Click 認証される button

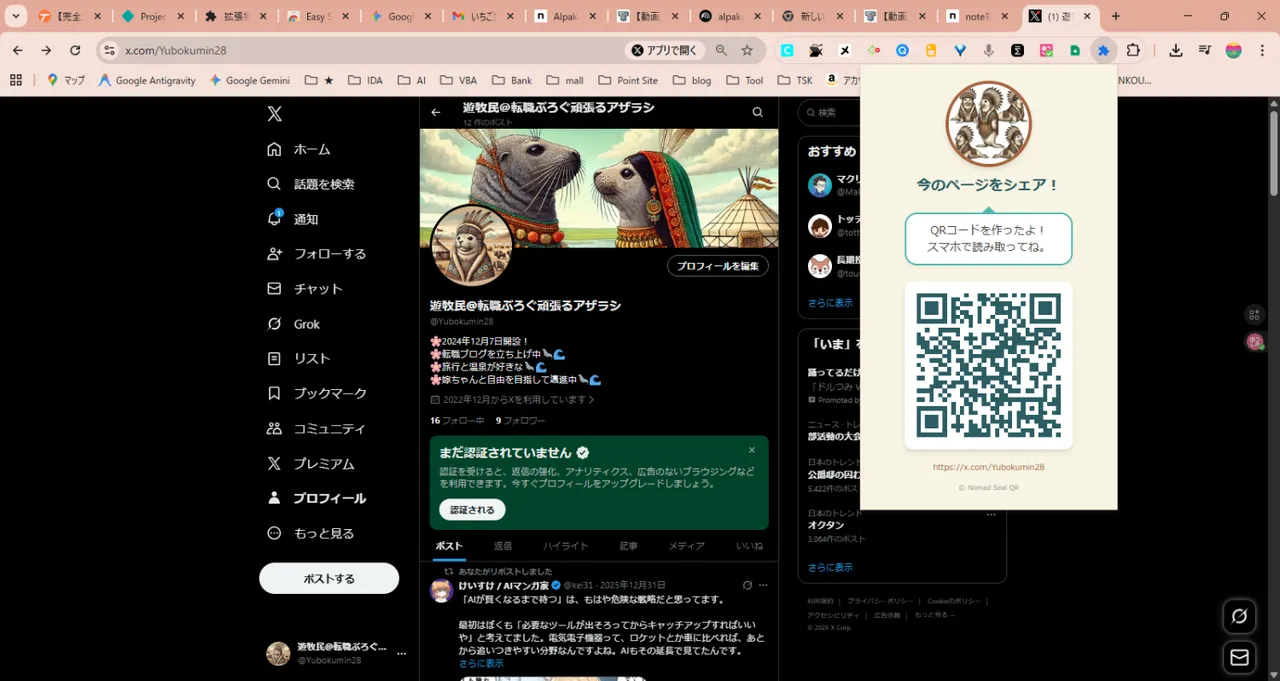coord(472,510)
